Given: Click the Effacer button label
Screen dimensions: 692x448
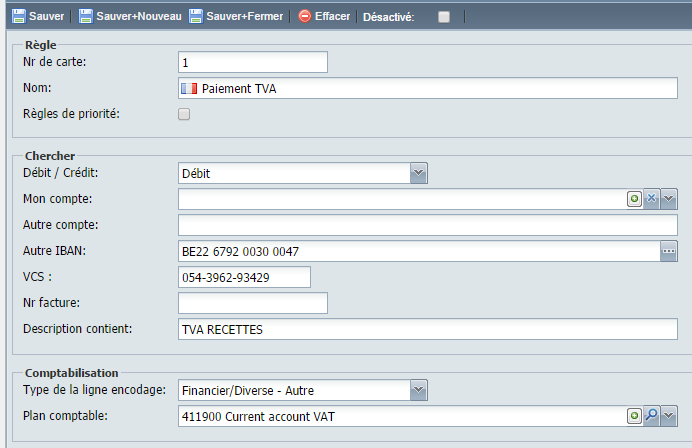Looking at the screenshot, I should pyautogui.click(x=332, y=16).
